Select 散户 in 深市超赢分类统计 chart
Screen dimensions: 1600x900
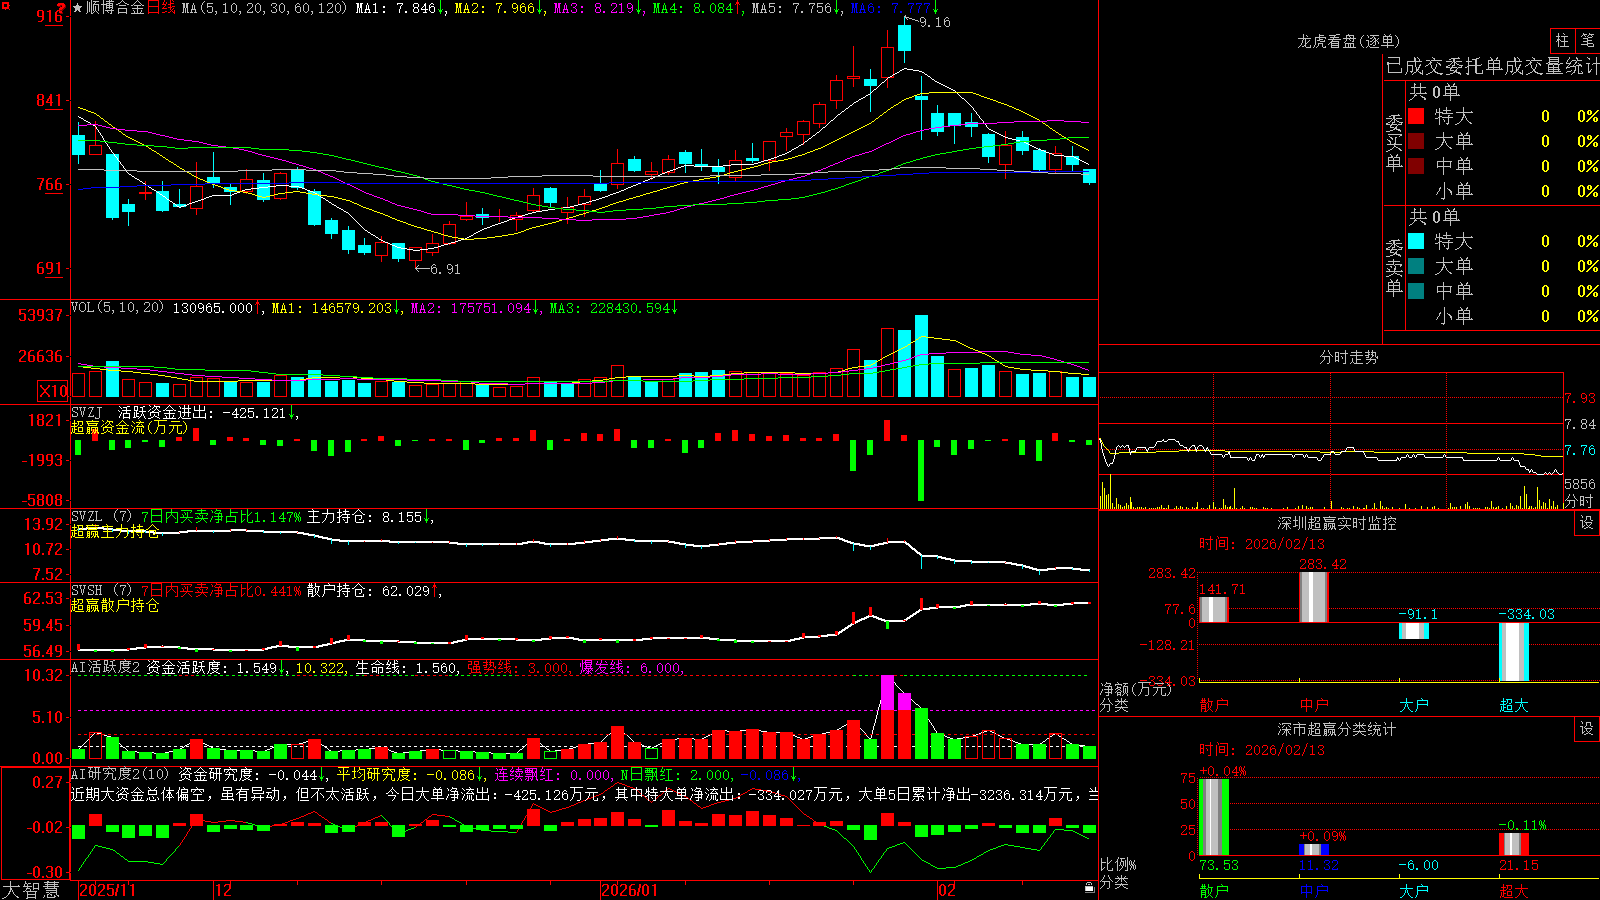[1214, 891]
